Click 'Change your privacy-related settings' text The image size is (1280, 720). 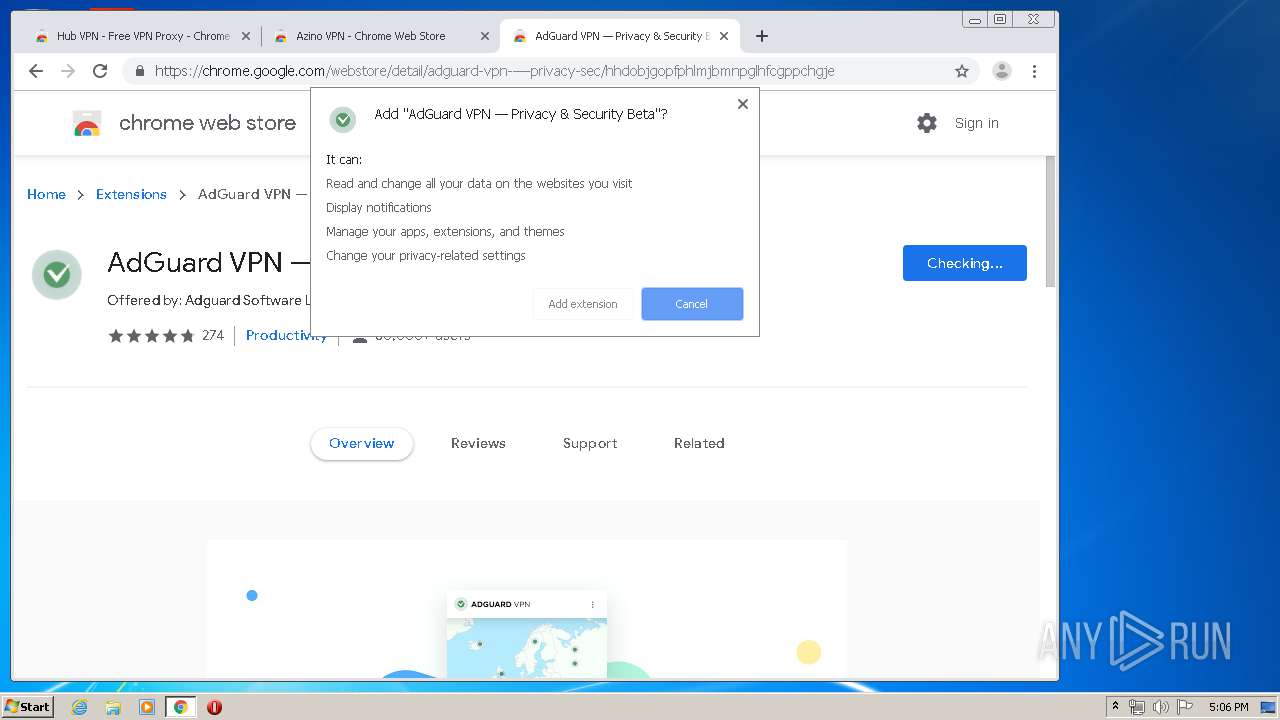(426, 255)
